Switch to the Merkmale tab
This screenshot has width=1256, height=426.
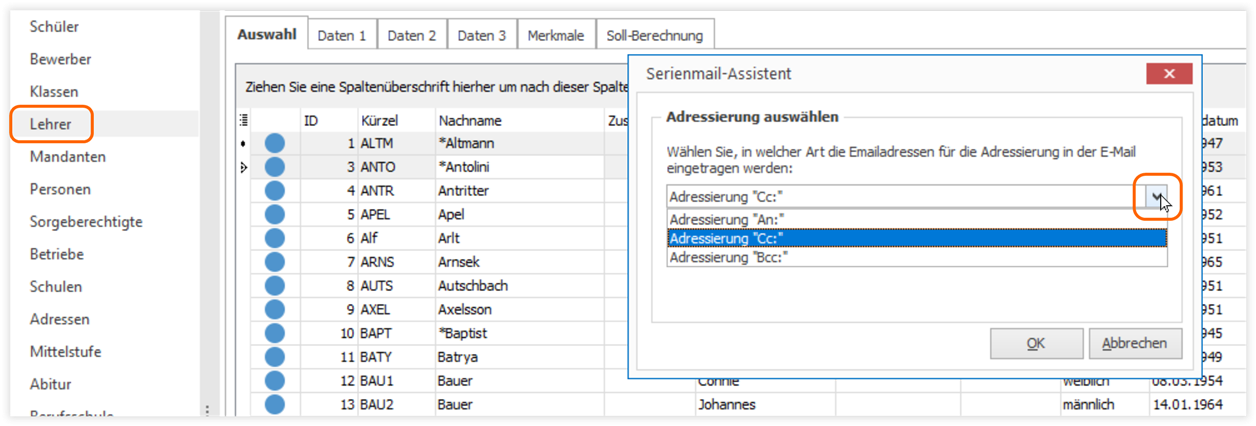(556, 35)
